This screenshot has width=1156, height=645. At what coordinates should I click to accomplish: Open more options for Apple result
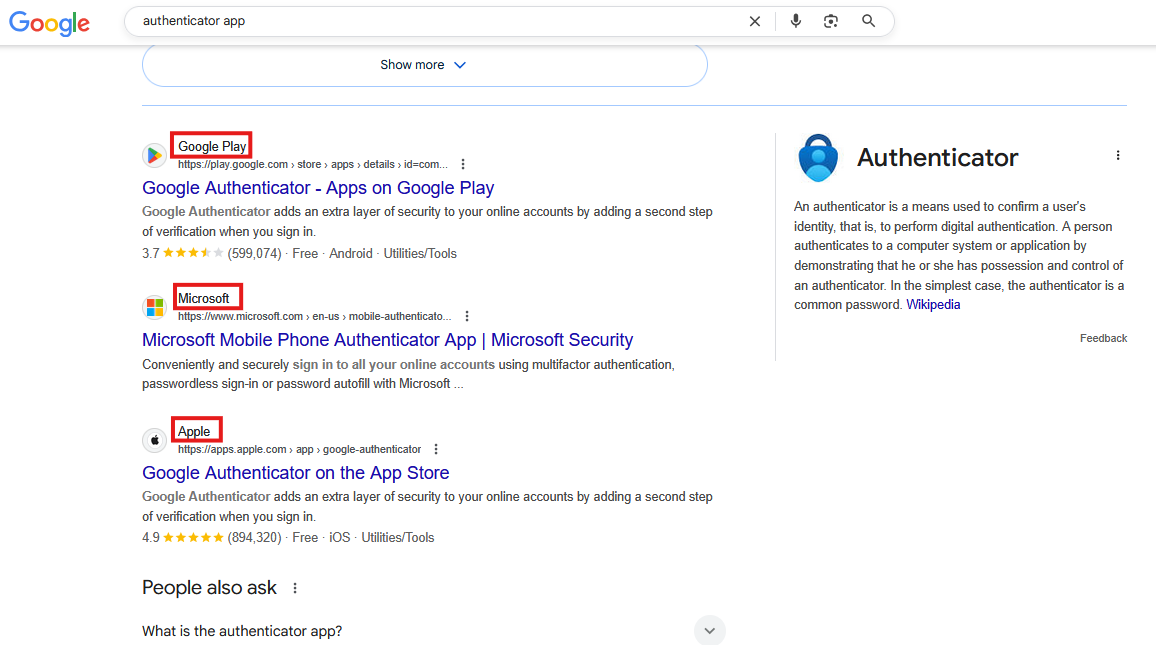point(436,450)
